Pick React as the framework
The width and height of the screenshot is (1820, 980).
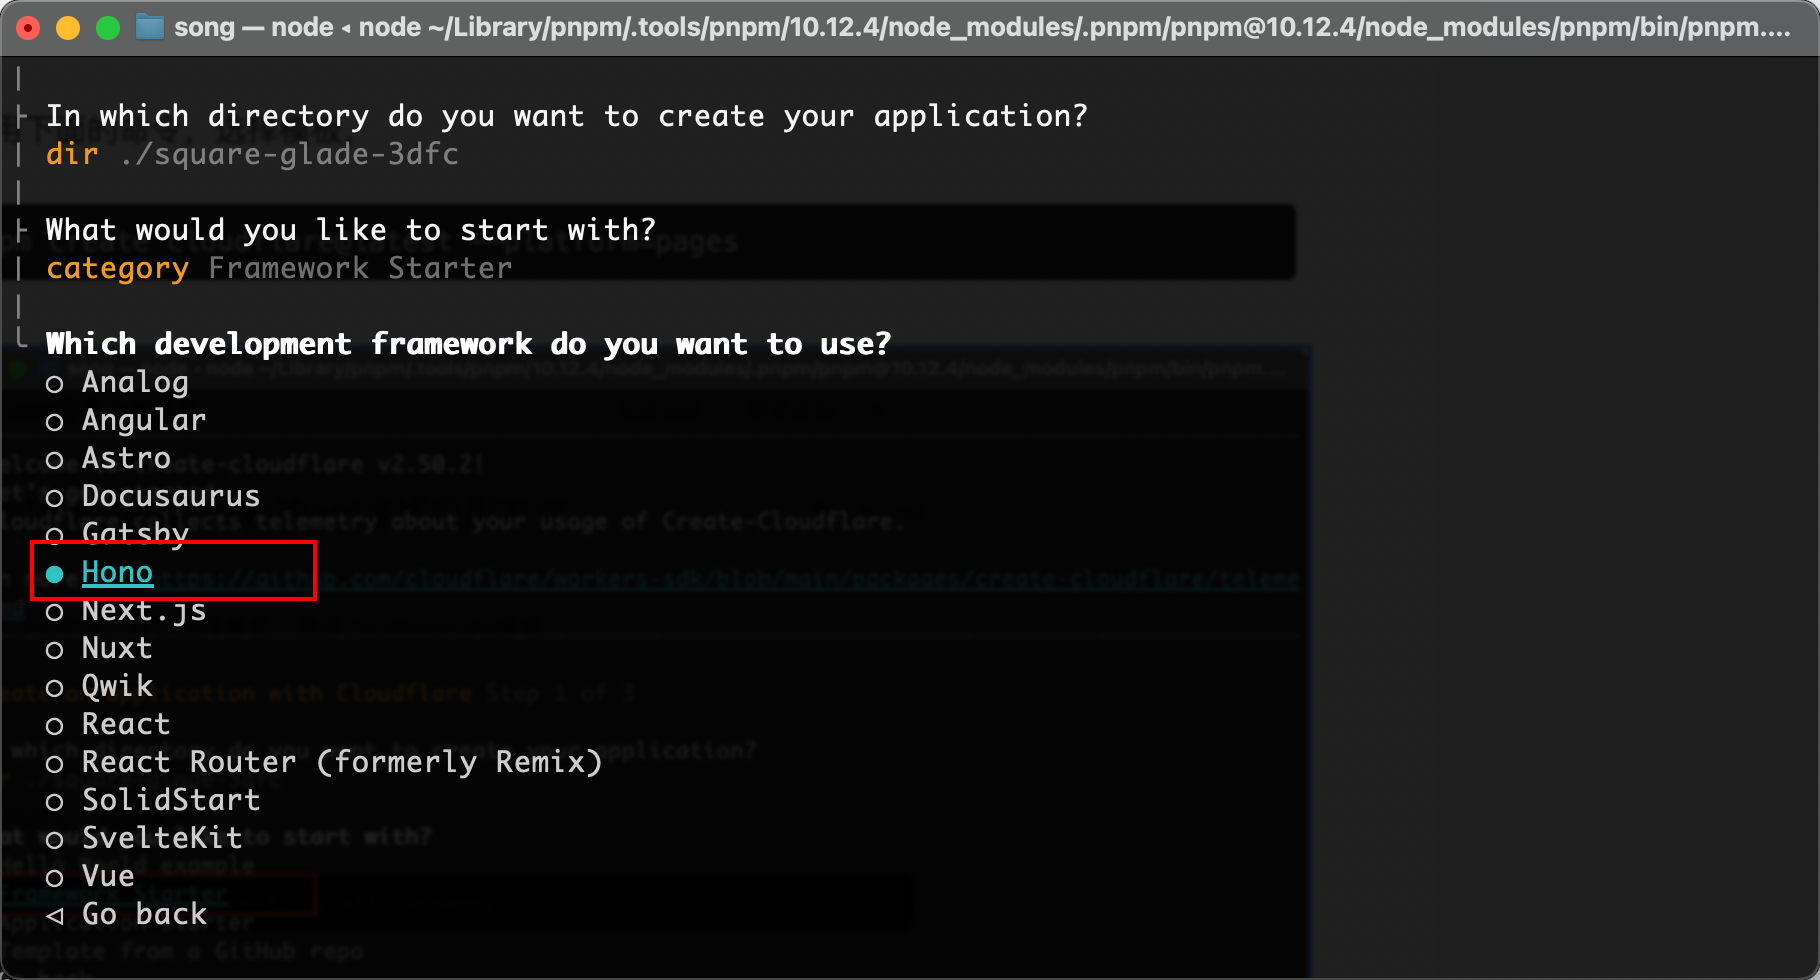coord(126,724)
